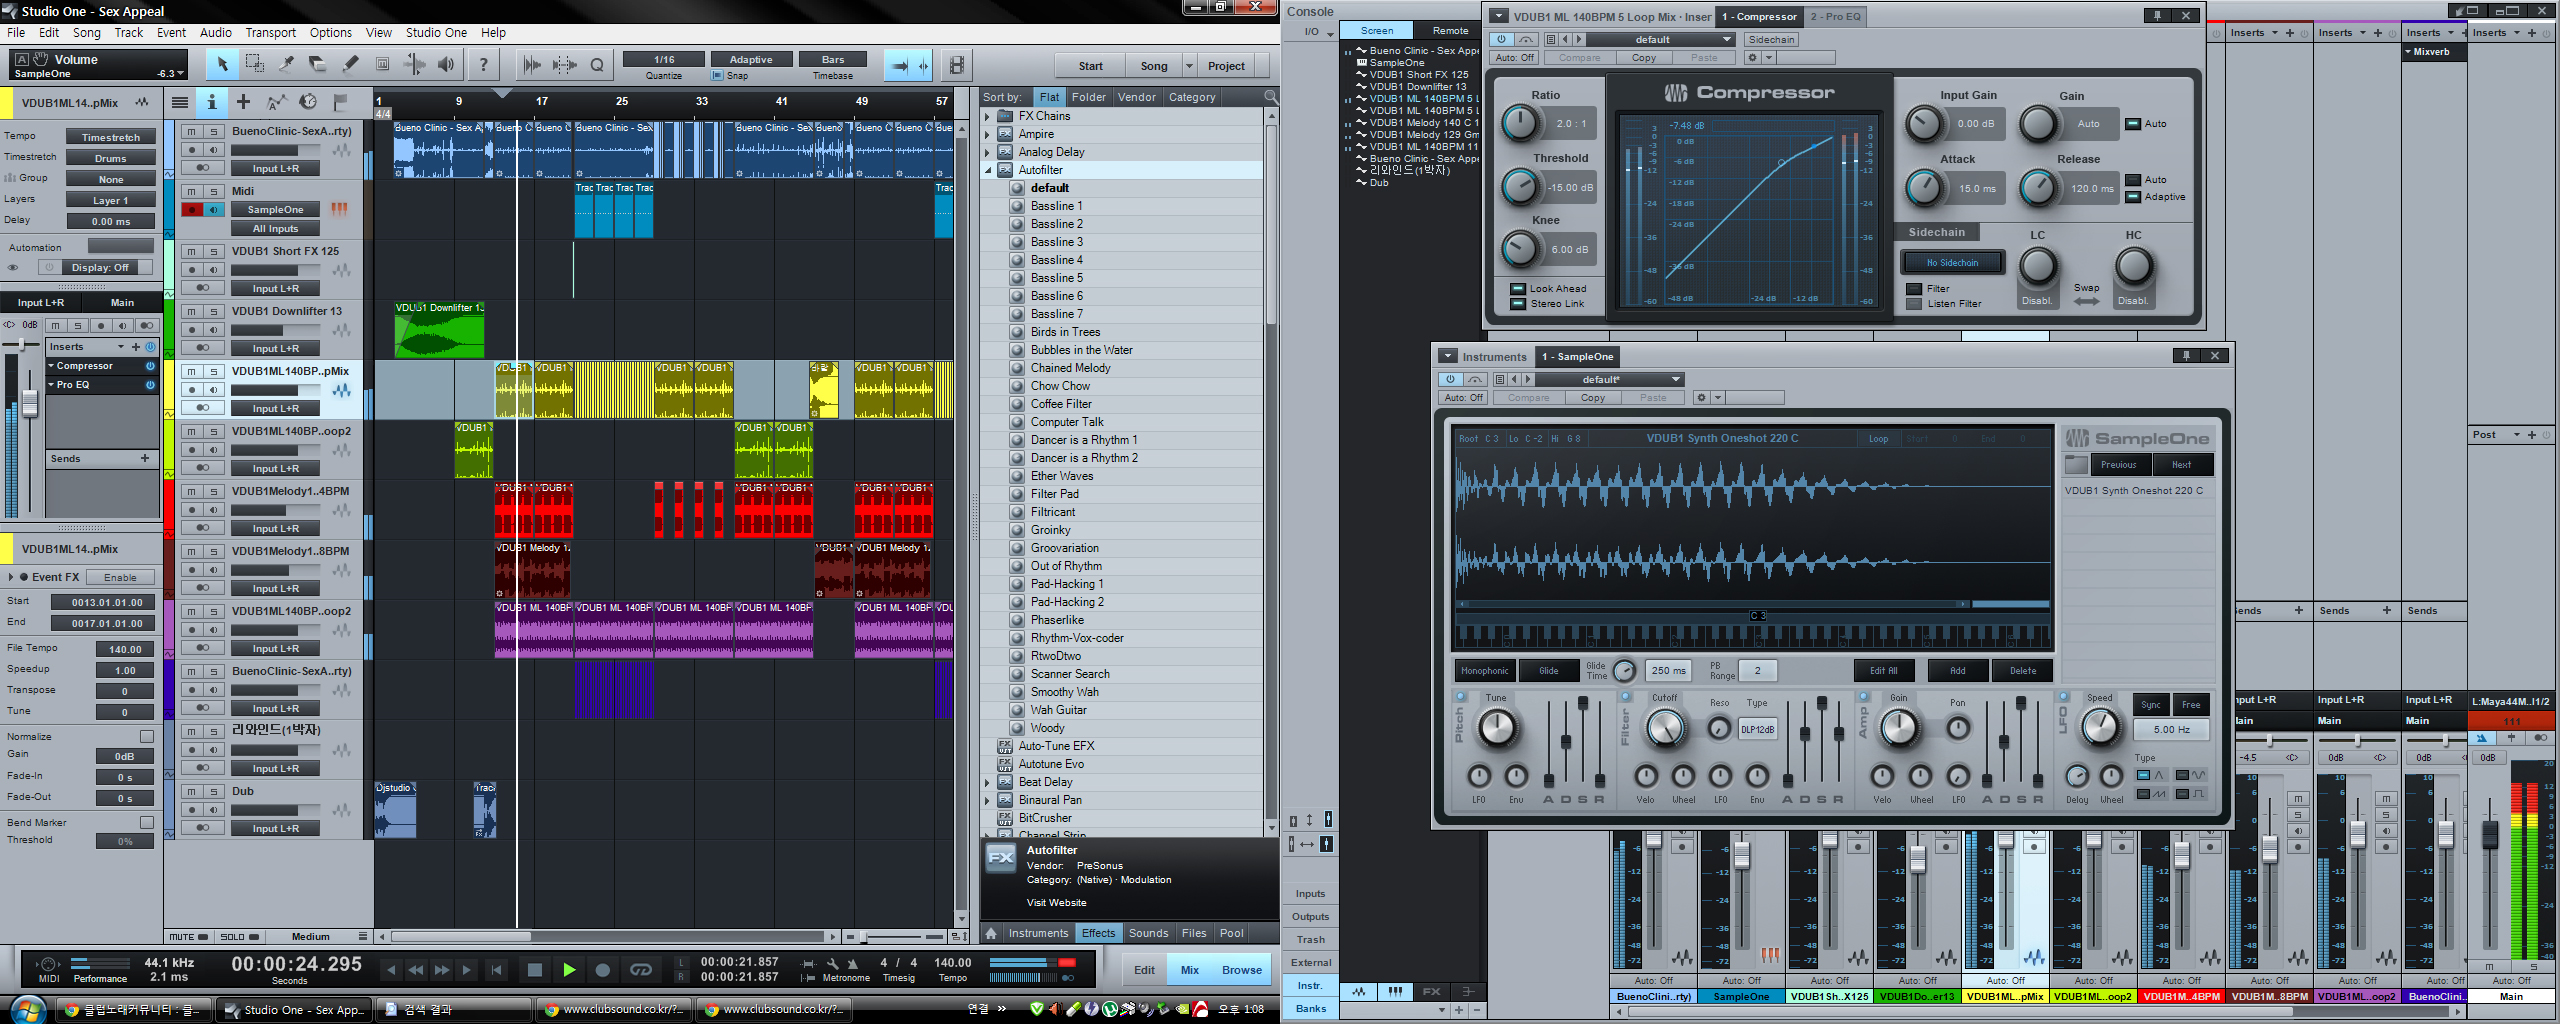Image resolution: width=2560 pixels, height=1024 pixels.
Task: Click Next sample button in SampleOne
Action: point(2181,465)
